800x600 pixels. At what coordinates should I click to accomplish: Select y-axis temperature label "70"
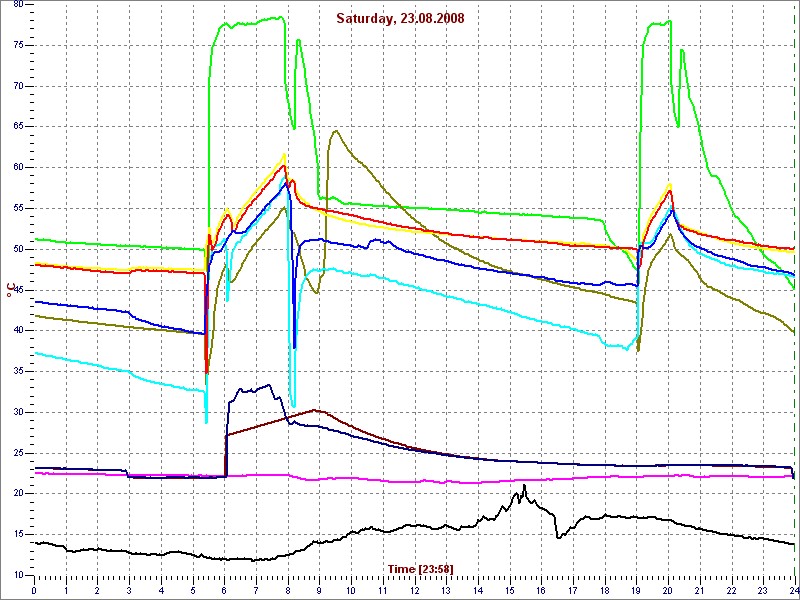18,86
